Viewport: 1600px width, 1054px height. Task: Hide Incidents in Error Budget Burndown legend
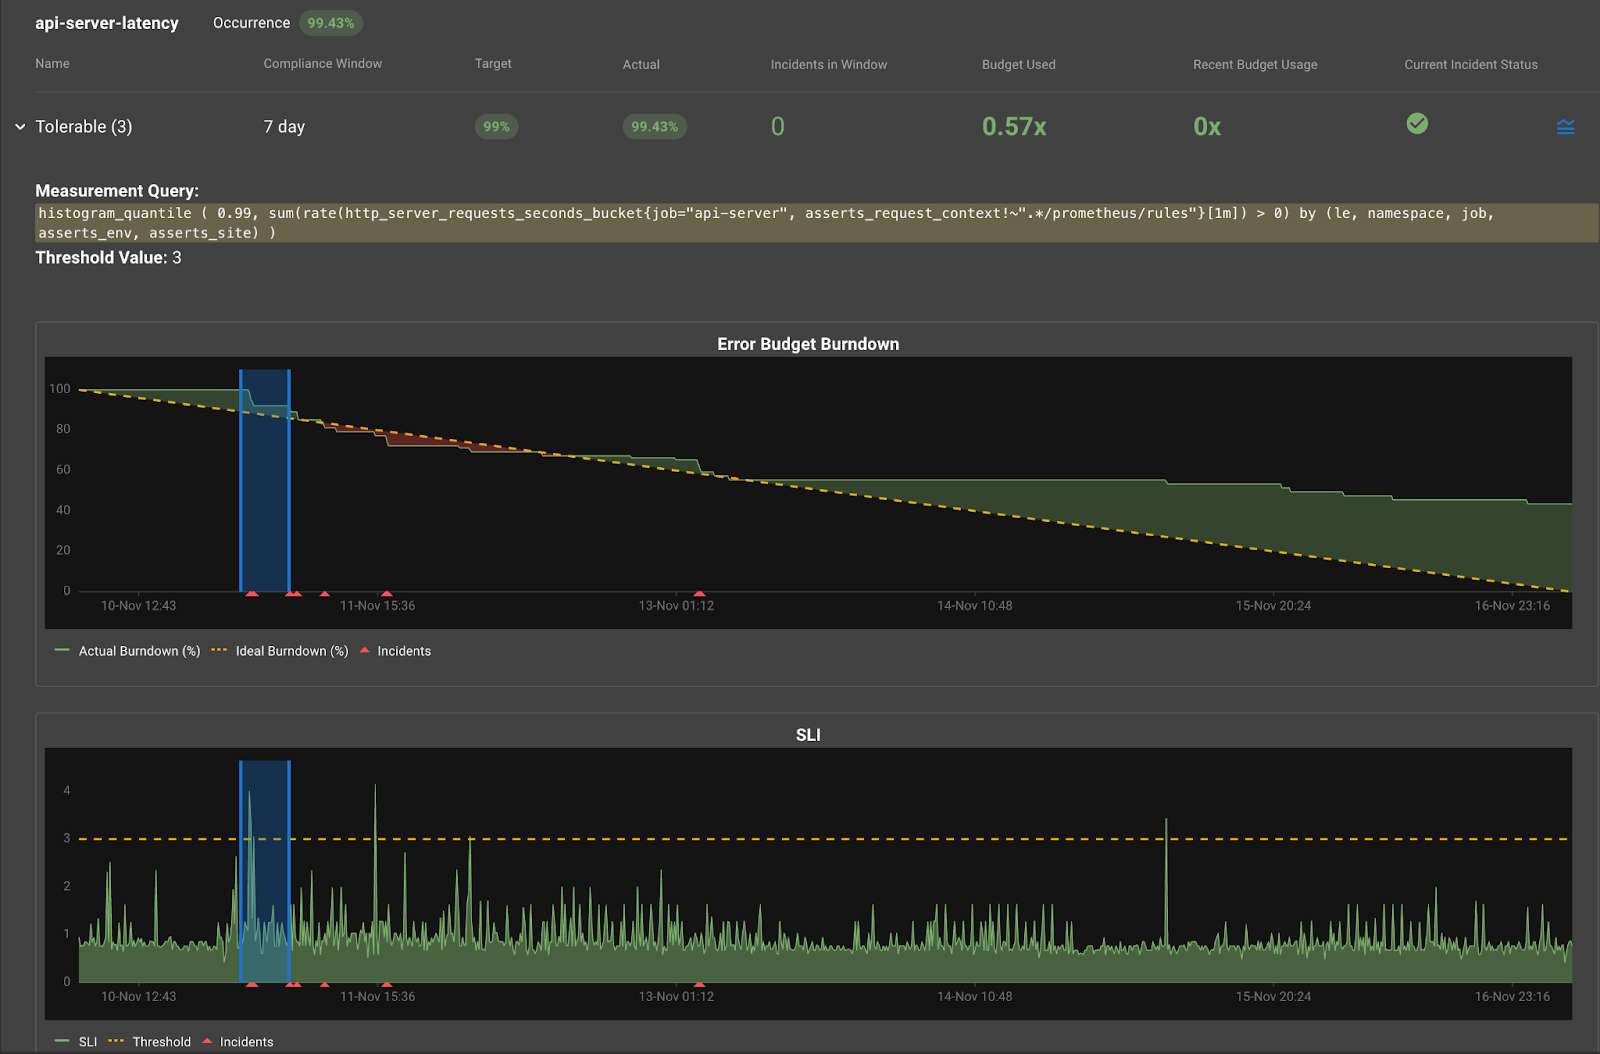403,651
